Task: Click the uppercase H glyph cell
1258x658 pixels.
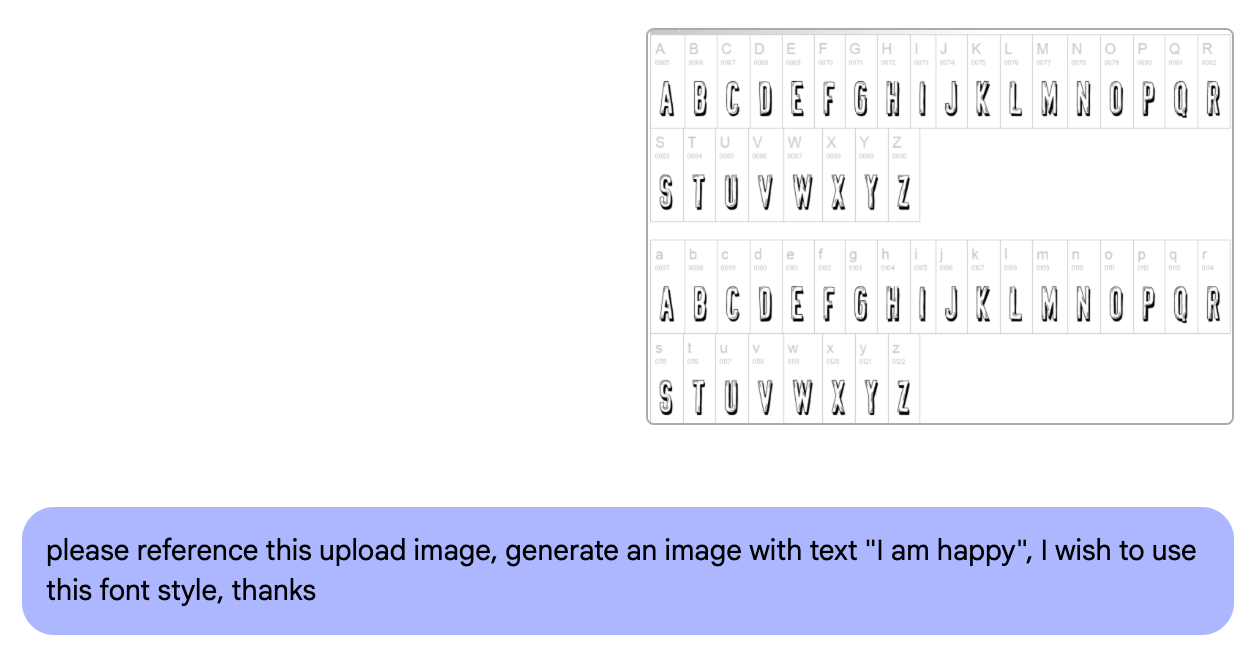Action: point(891,84)
